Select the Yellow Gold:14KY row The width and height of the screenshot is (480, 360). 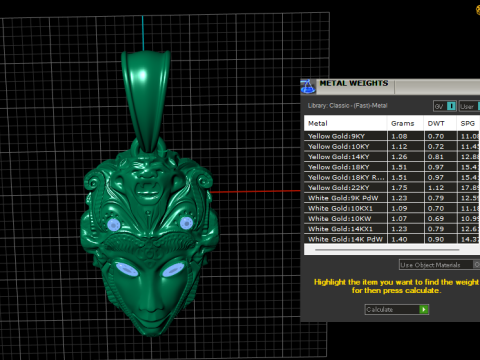pos(392,157)
